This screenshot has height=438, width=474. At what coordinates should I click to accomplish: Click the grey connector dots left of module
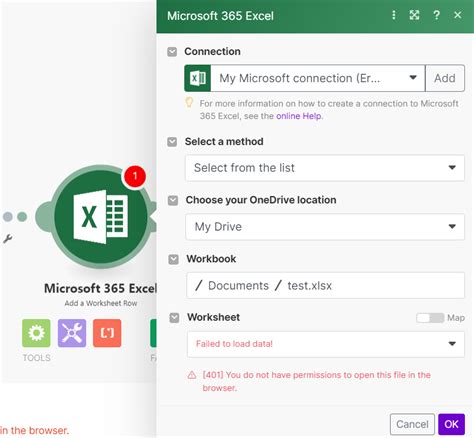coord(15,217)
